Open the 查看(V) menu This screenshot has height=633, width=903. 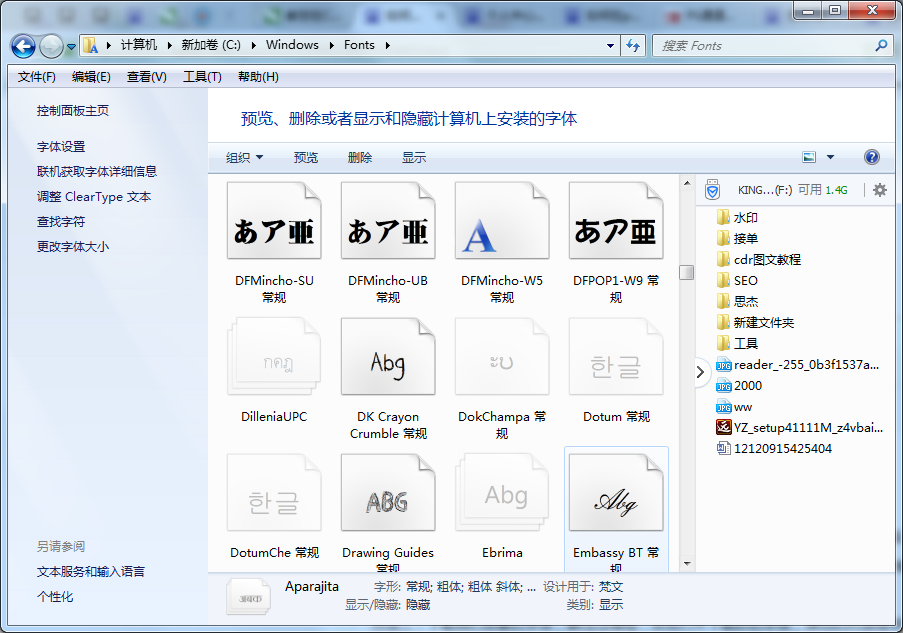(146, 77)
